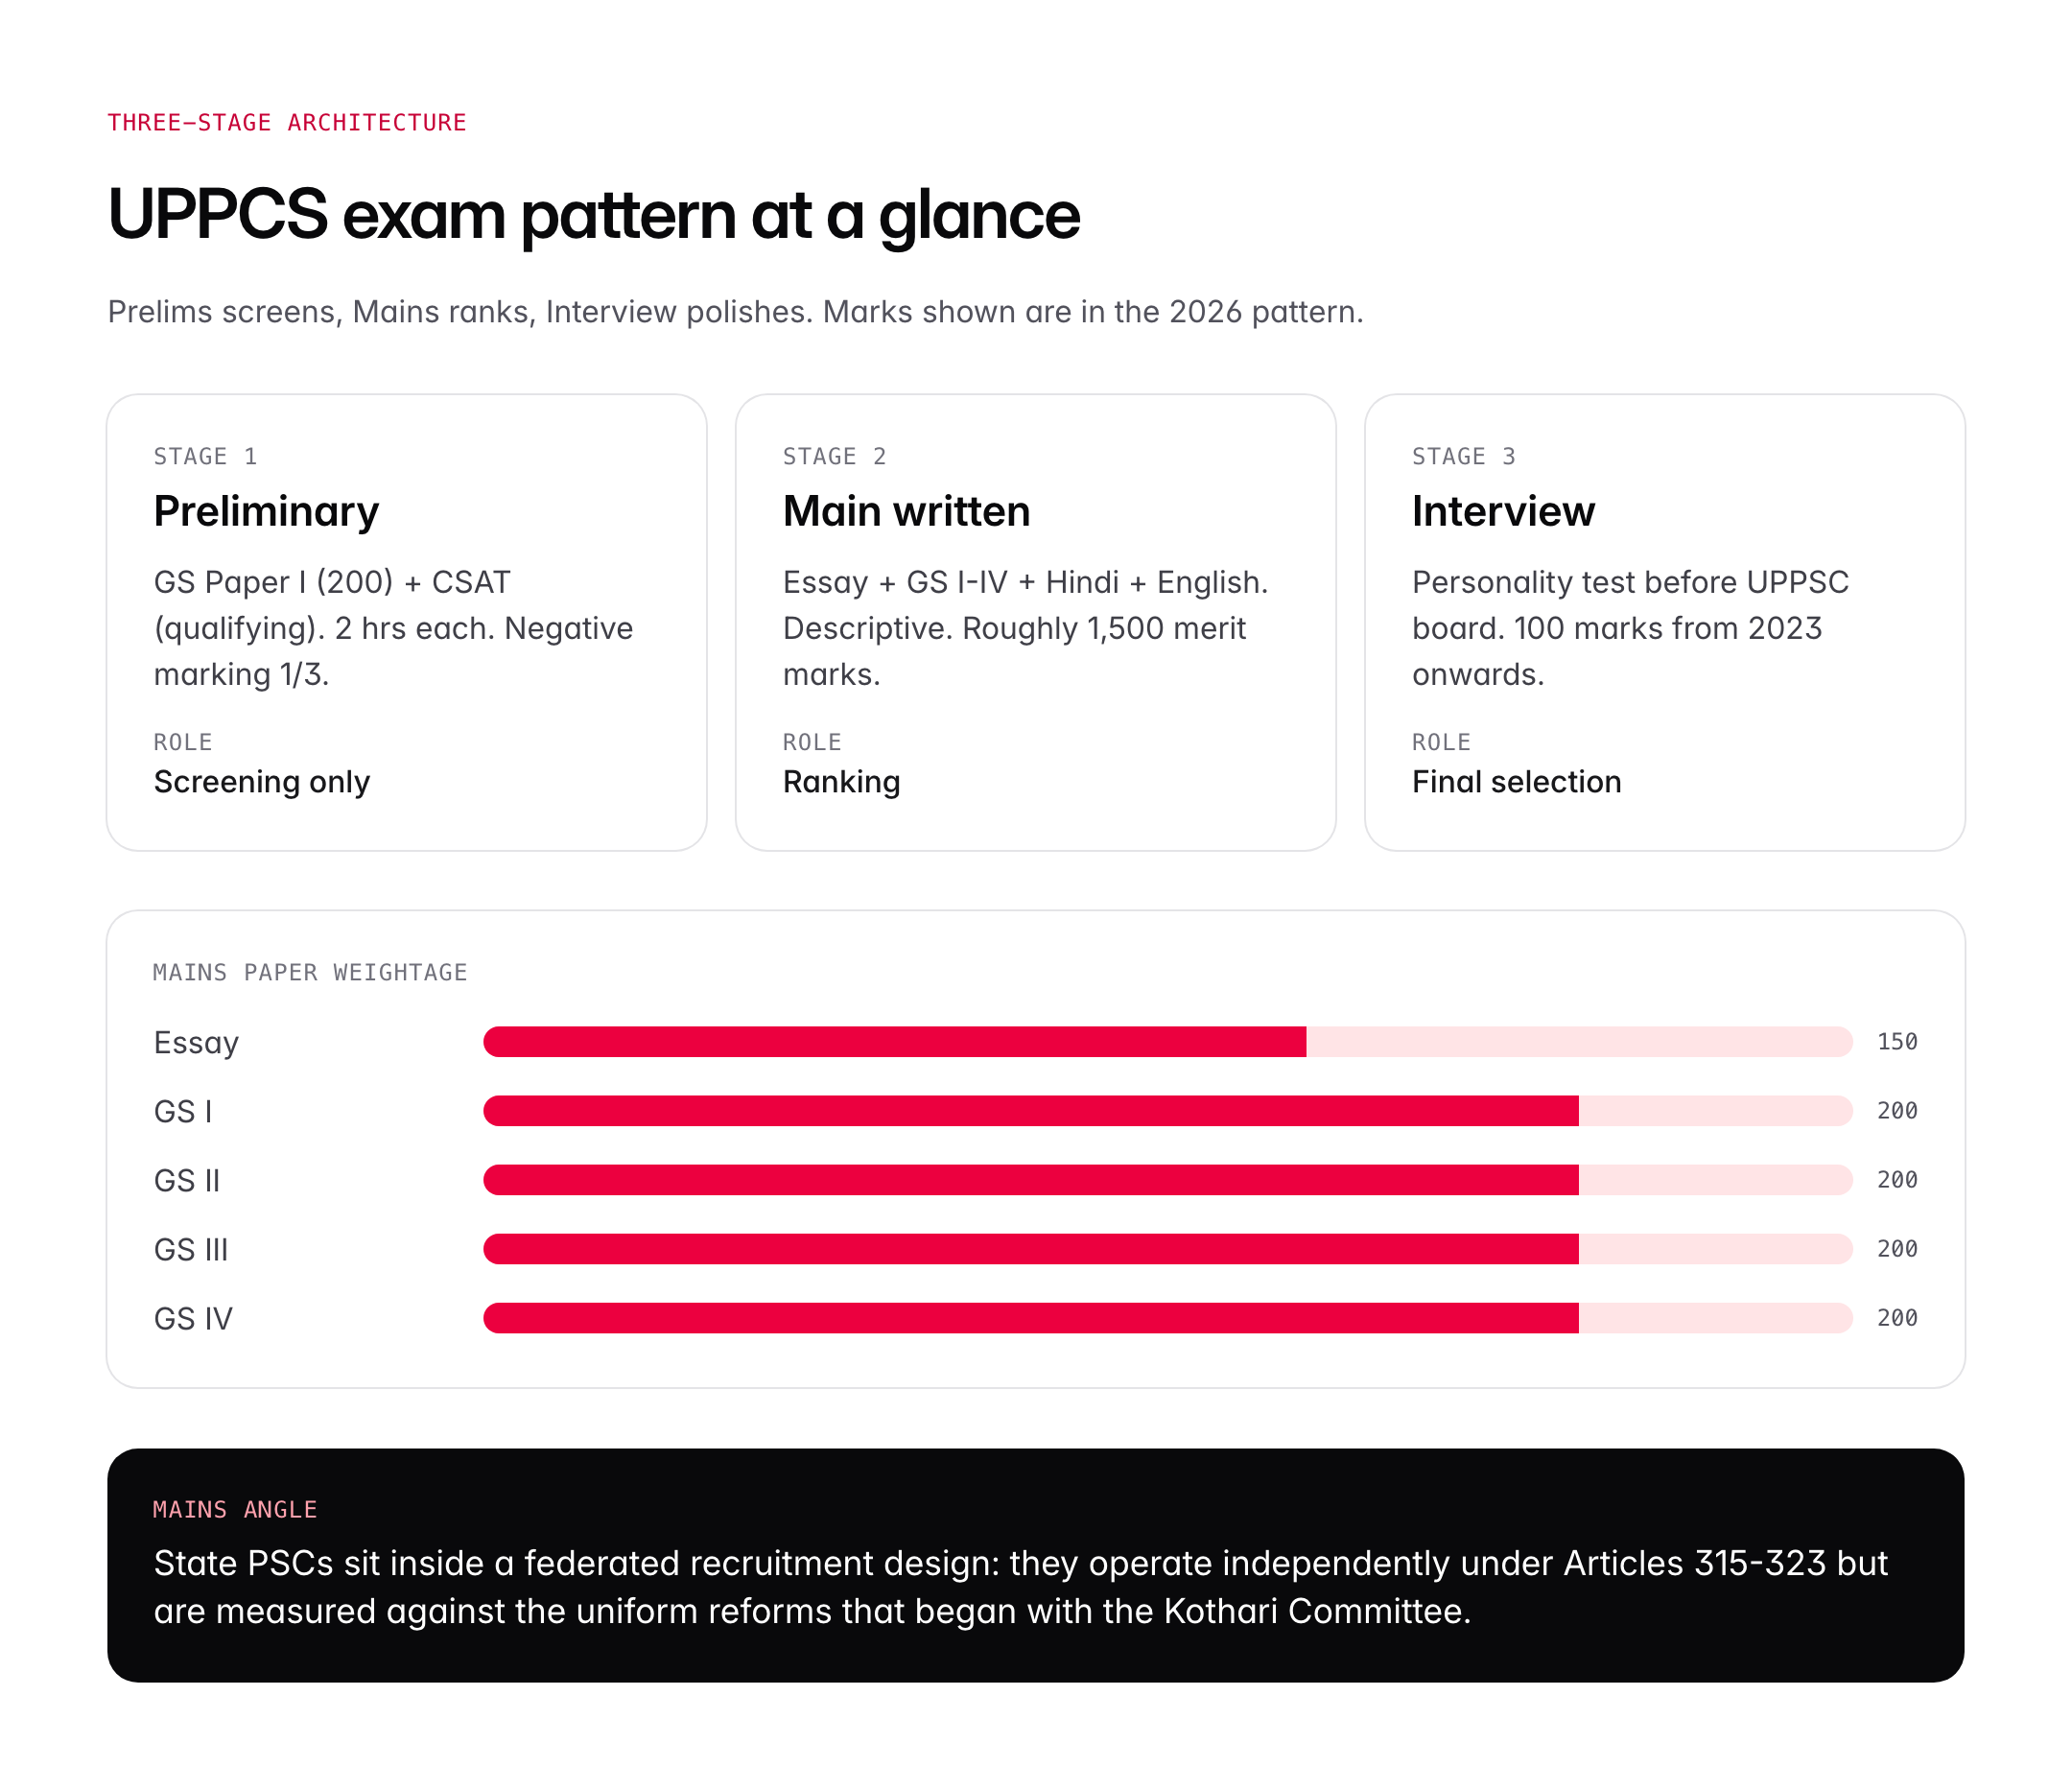This screenshot has height=1790, width=2072.
Task: Click the 'STAGE 2' label
Action: 834,457
